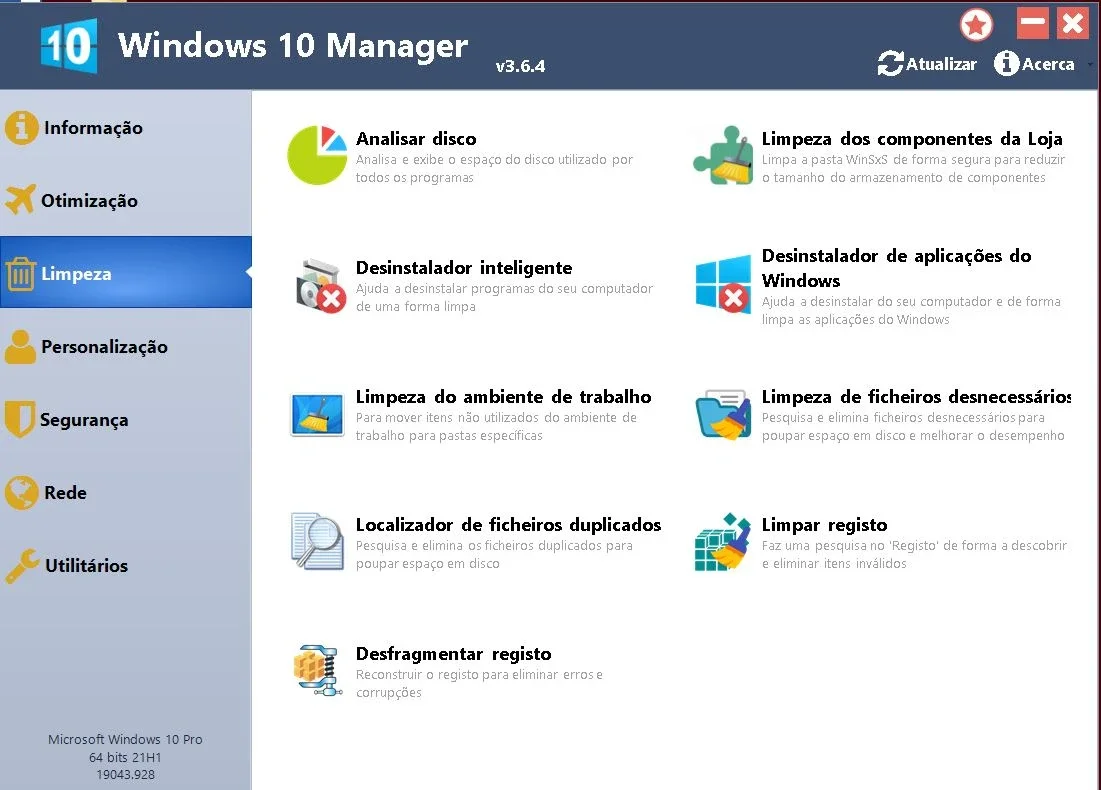Open the Personalização section
This screenshot has width=1101, height=790.
coord(126,347)
